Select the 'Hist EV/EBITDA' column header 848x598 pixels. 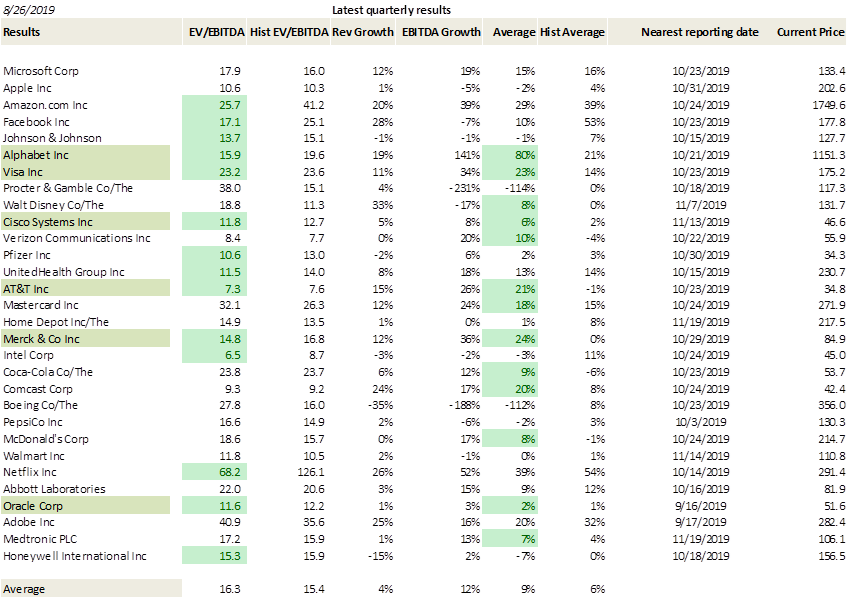pyautogui.click(x=289, y=32)
